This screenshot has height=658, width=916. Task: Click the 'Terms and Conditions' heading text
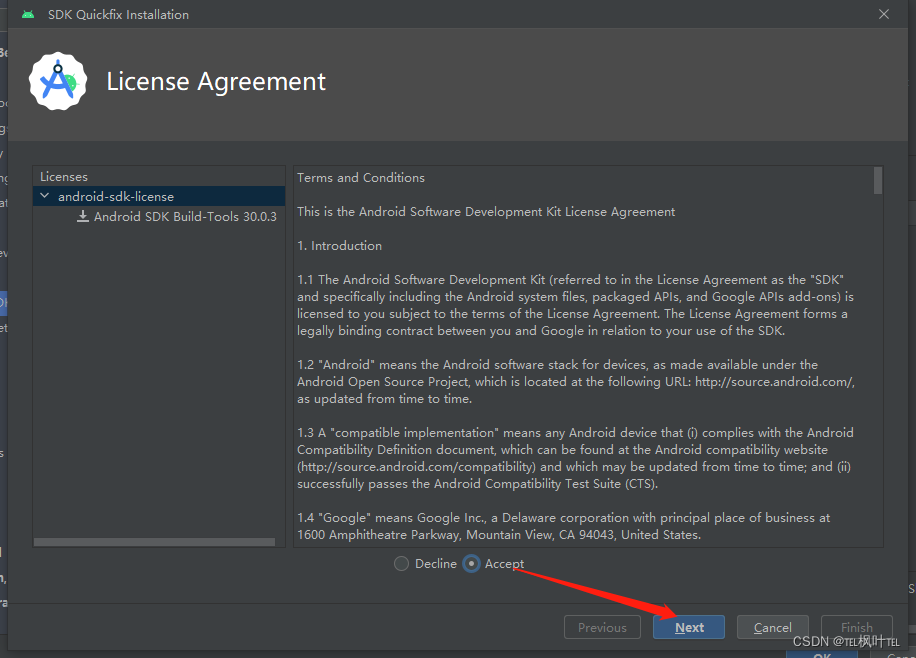coord(361,178)
